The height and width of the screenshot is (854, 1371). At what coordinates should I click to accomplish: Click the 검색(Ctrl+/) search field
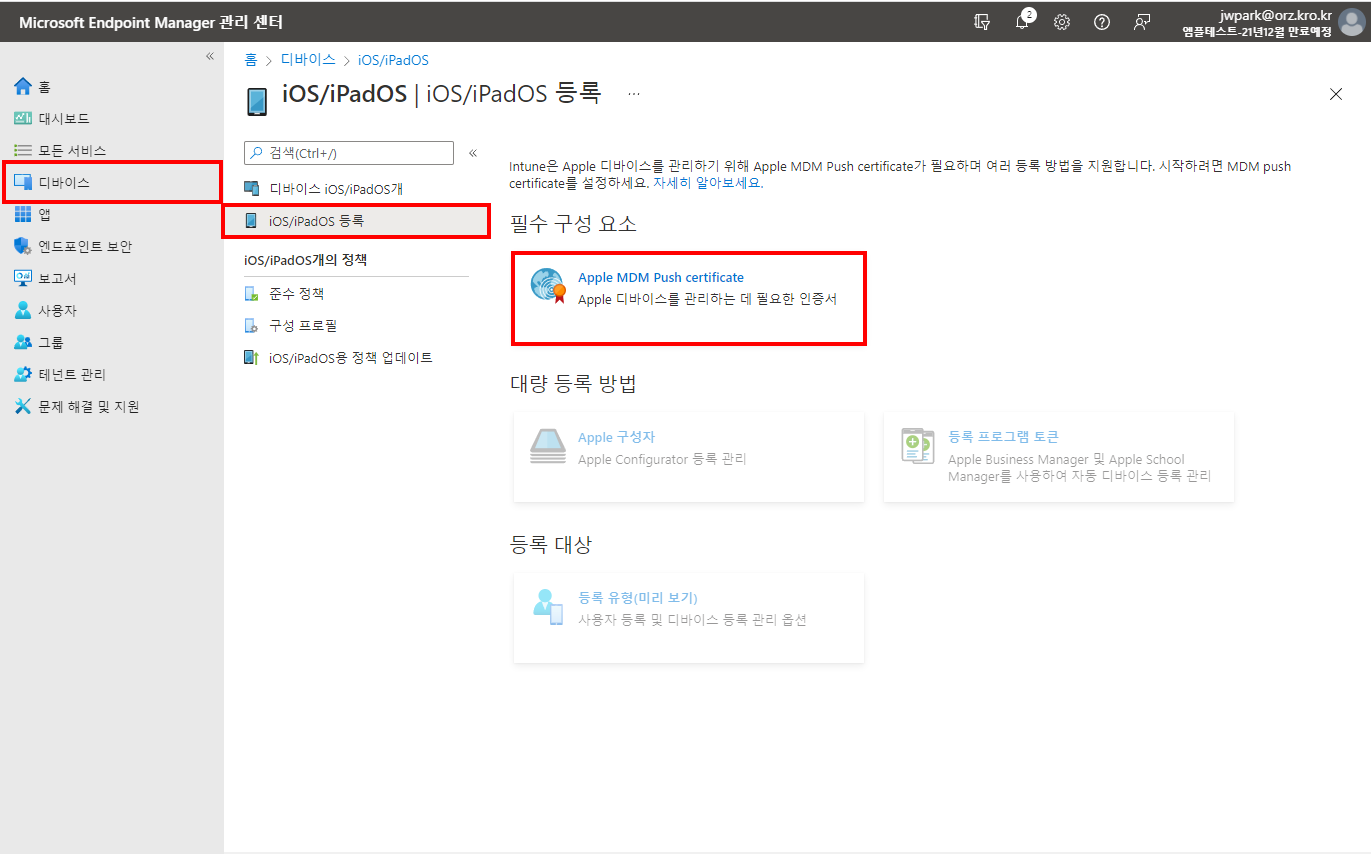point(349,153)
